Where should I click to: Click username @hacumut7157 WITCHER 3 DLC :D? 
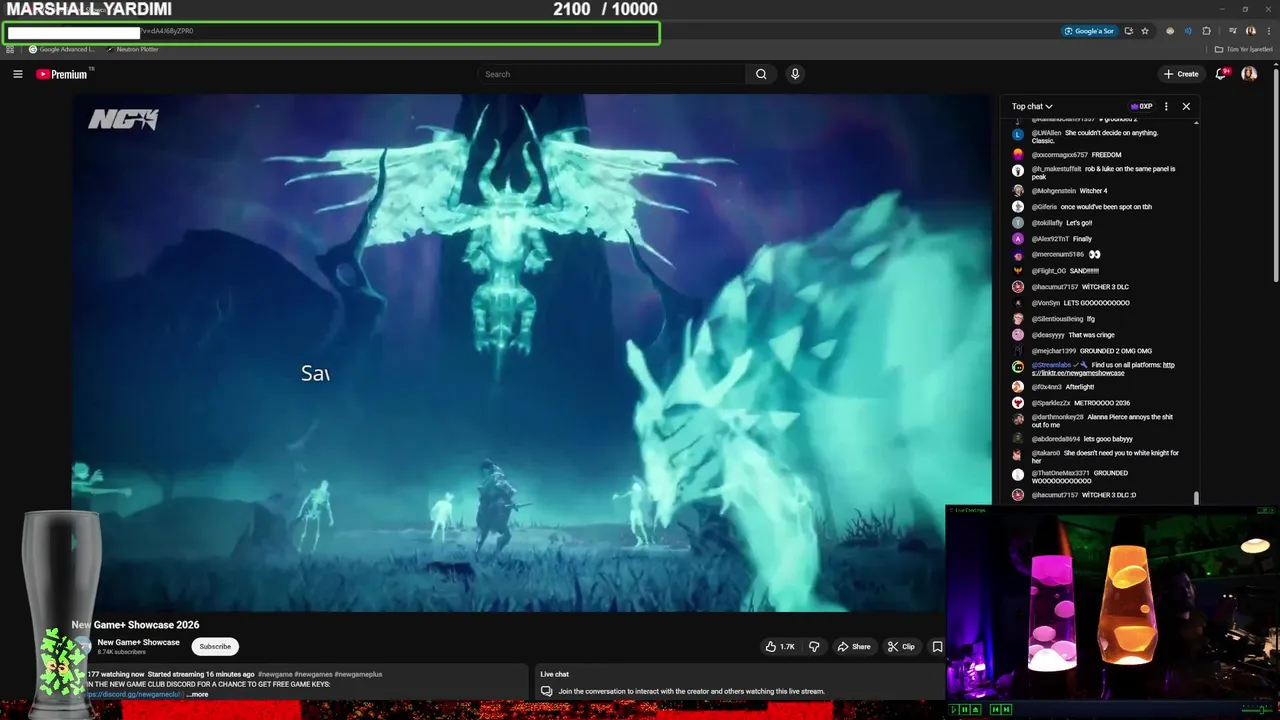pyautogui.click(x=1055, y=495)
